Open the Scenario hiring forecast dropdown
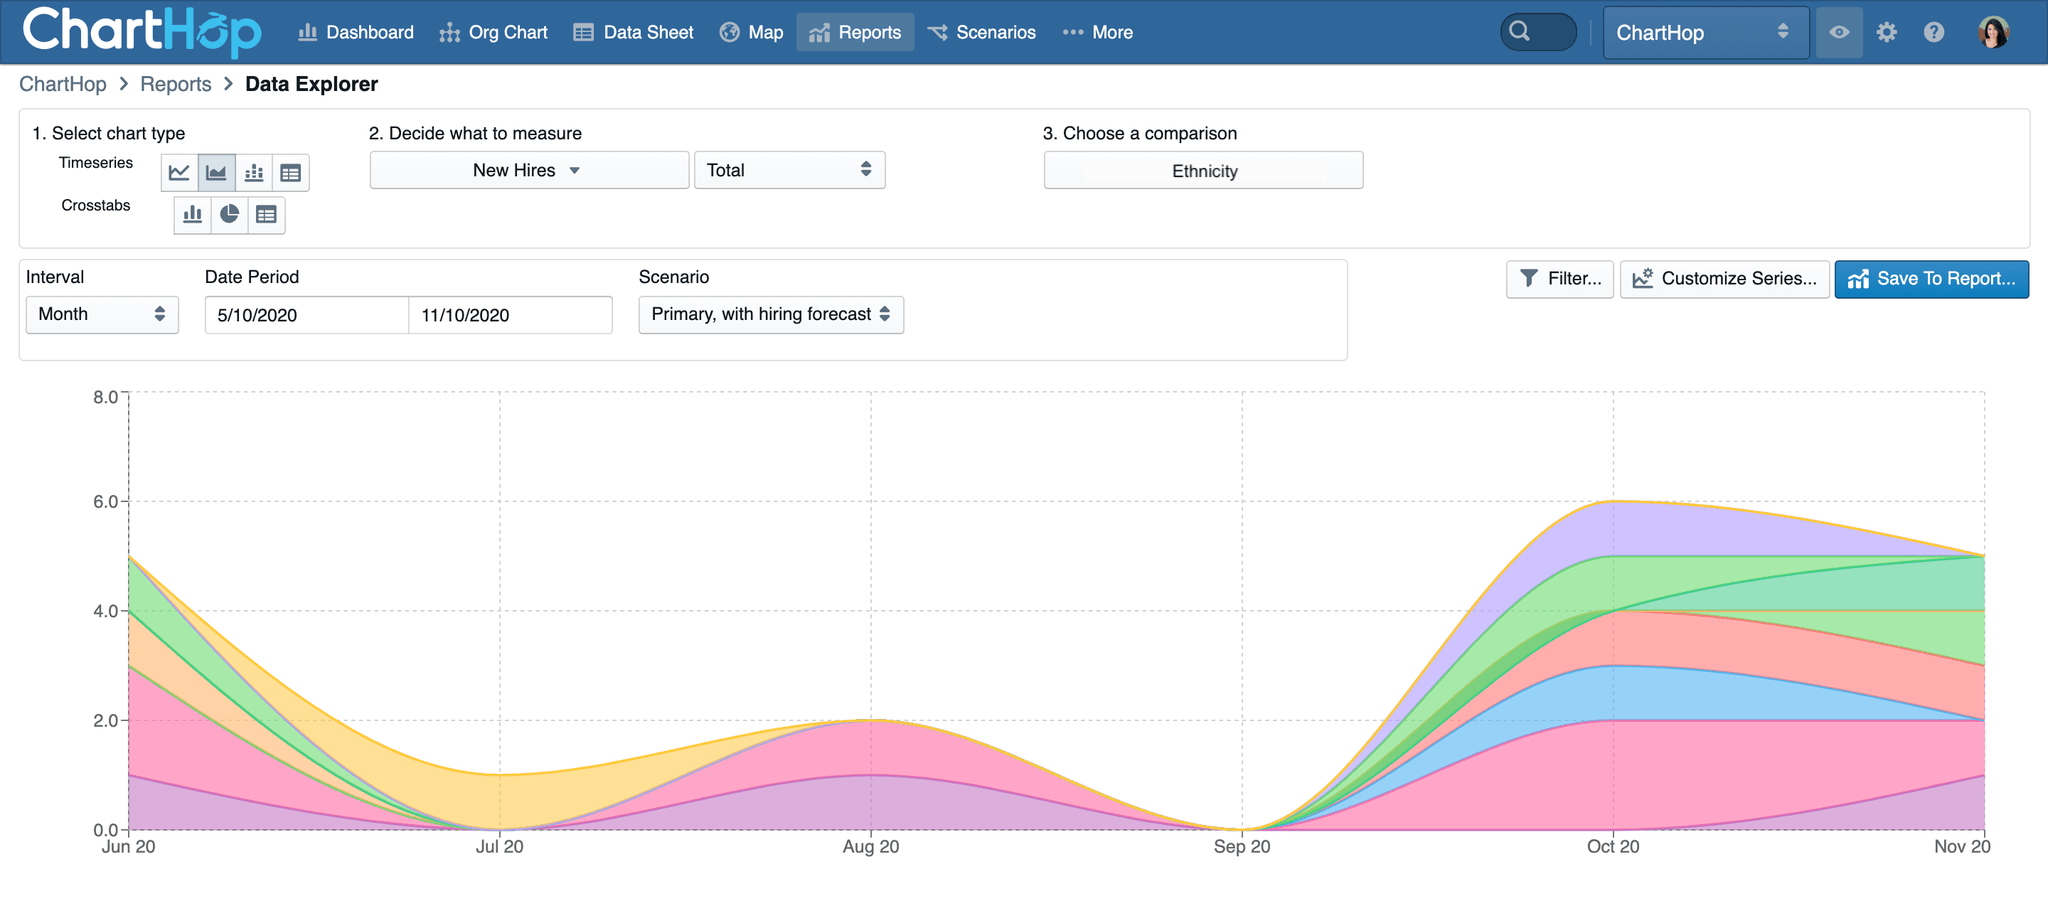 tap(770, 314)
